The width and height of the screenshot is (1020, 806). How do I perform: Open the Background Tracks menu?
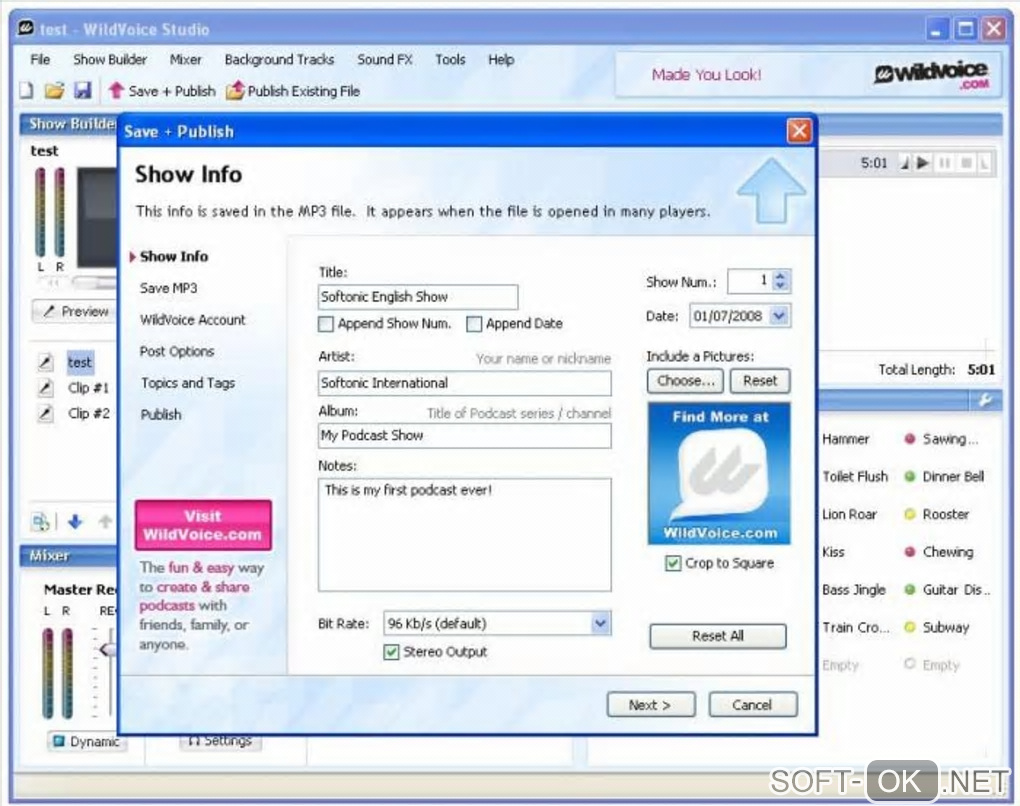tap(279, 59)
